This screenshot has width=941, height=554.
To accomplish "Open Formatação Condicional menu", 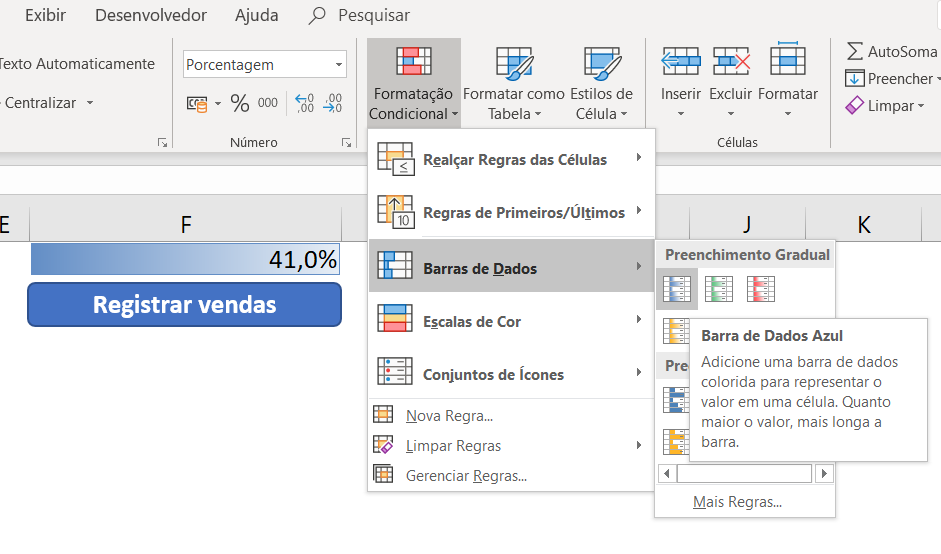I will tap(413, 83).
